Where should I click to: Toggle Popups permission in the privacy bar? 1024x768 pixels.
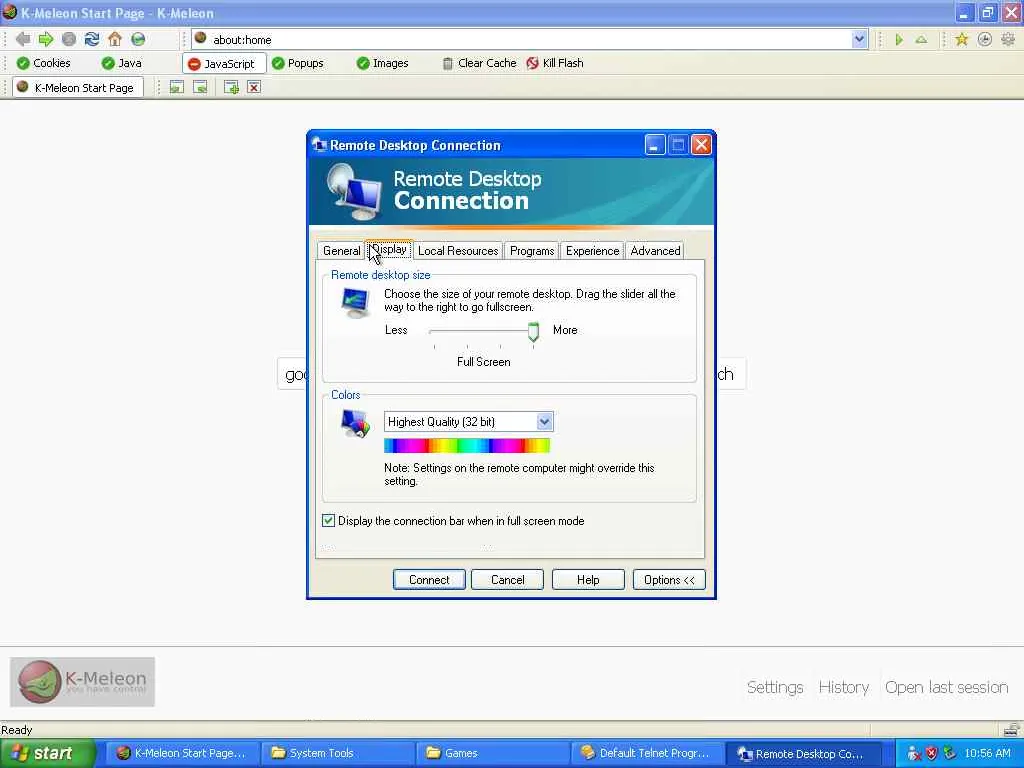coord(298,63)
